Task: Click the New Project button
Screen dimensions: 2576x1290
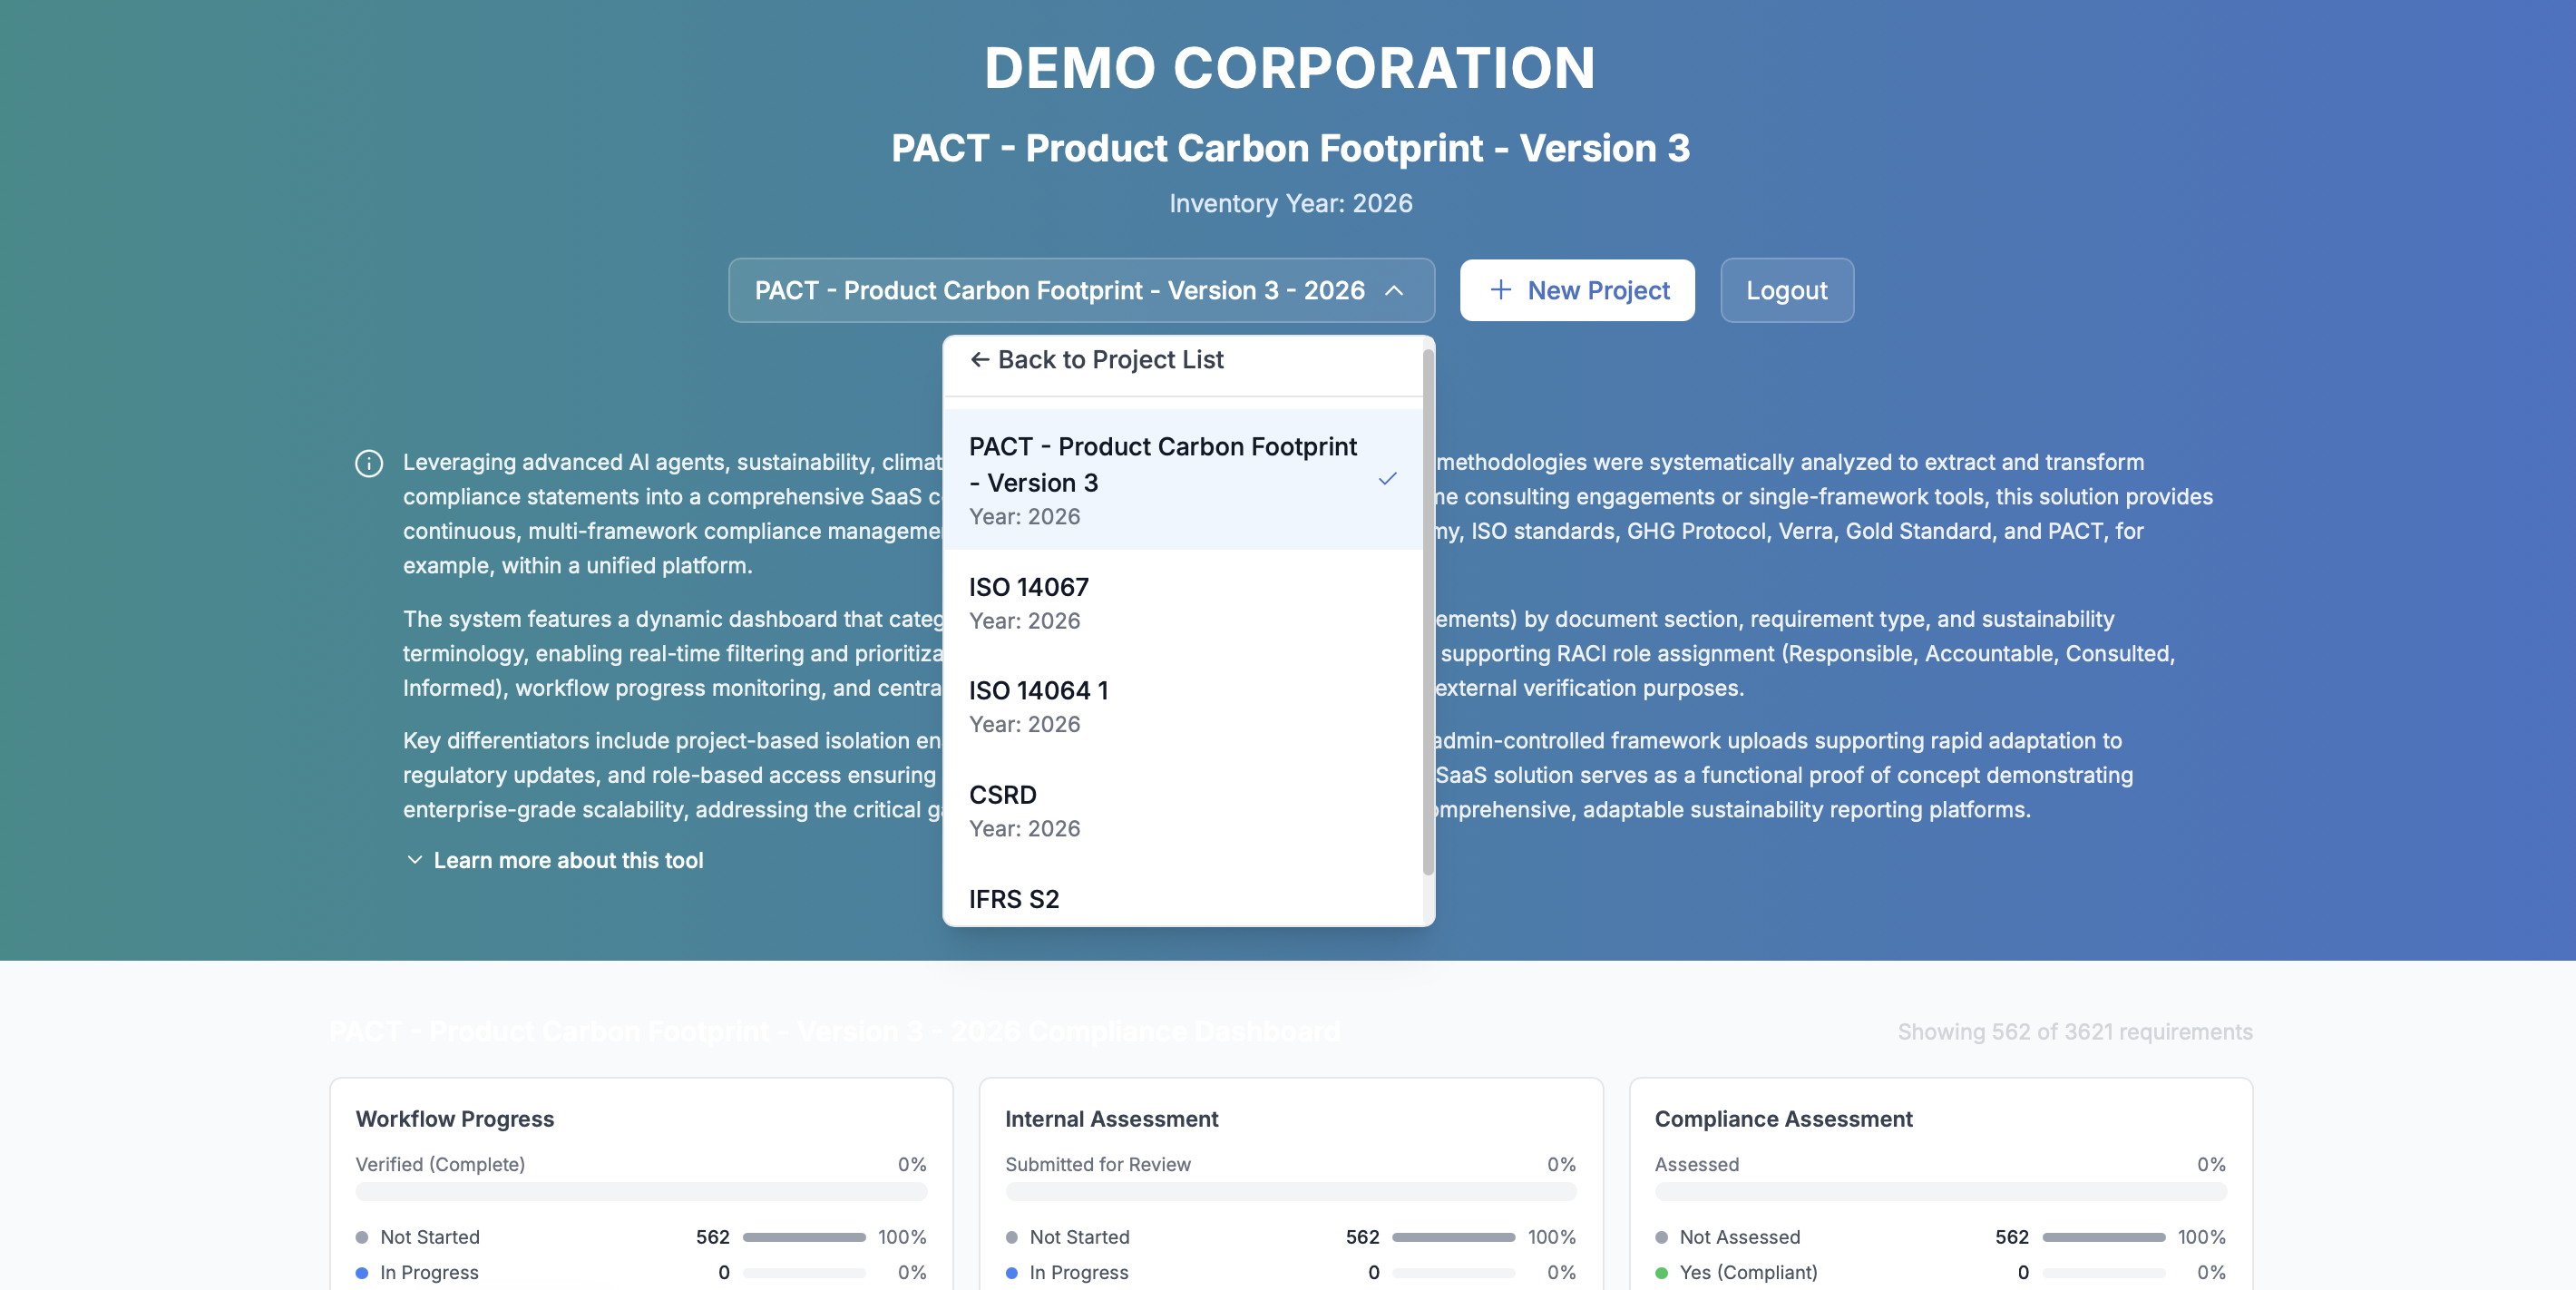Action: coord(1577,291)
